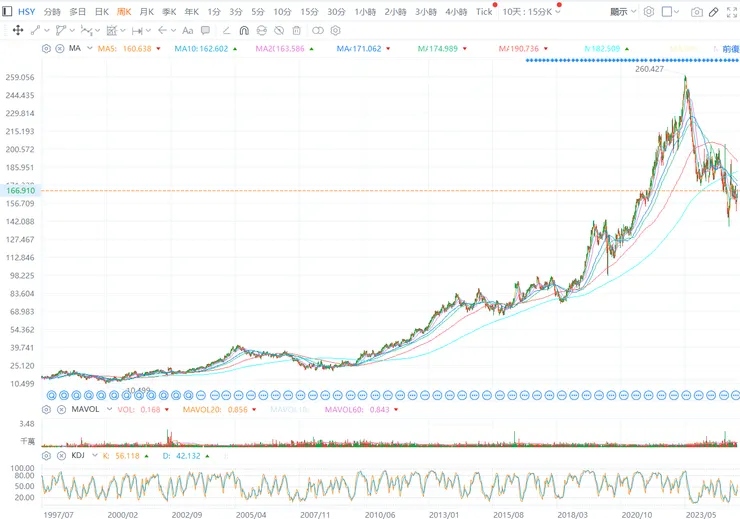Open the 10天:15分K period dropdown

click(x=531, y=12)
